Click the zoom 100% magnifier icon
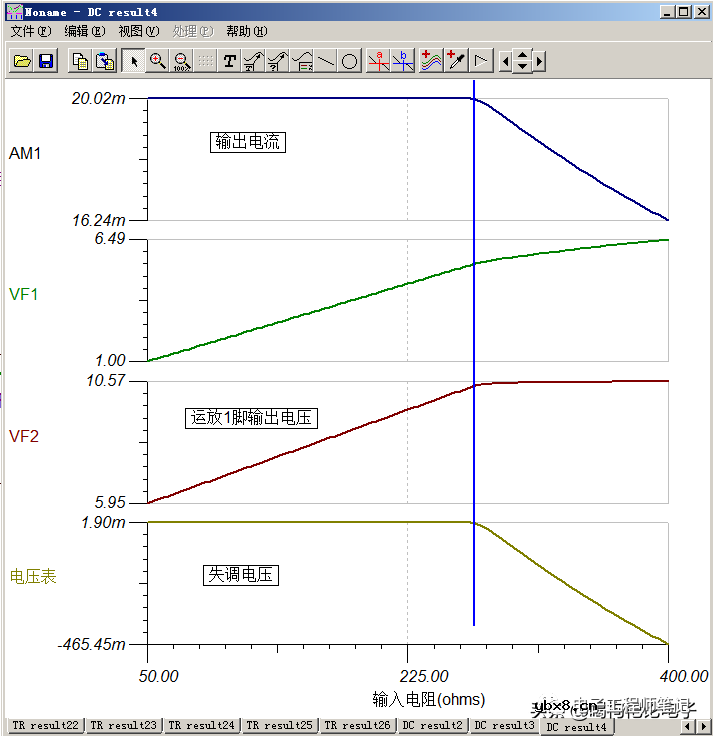 181,61
